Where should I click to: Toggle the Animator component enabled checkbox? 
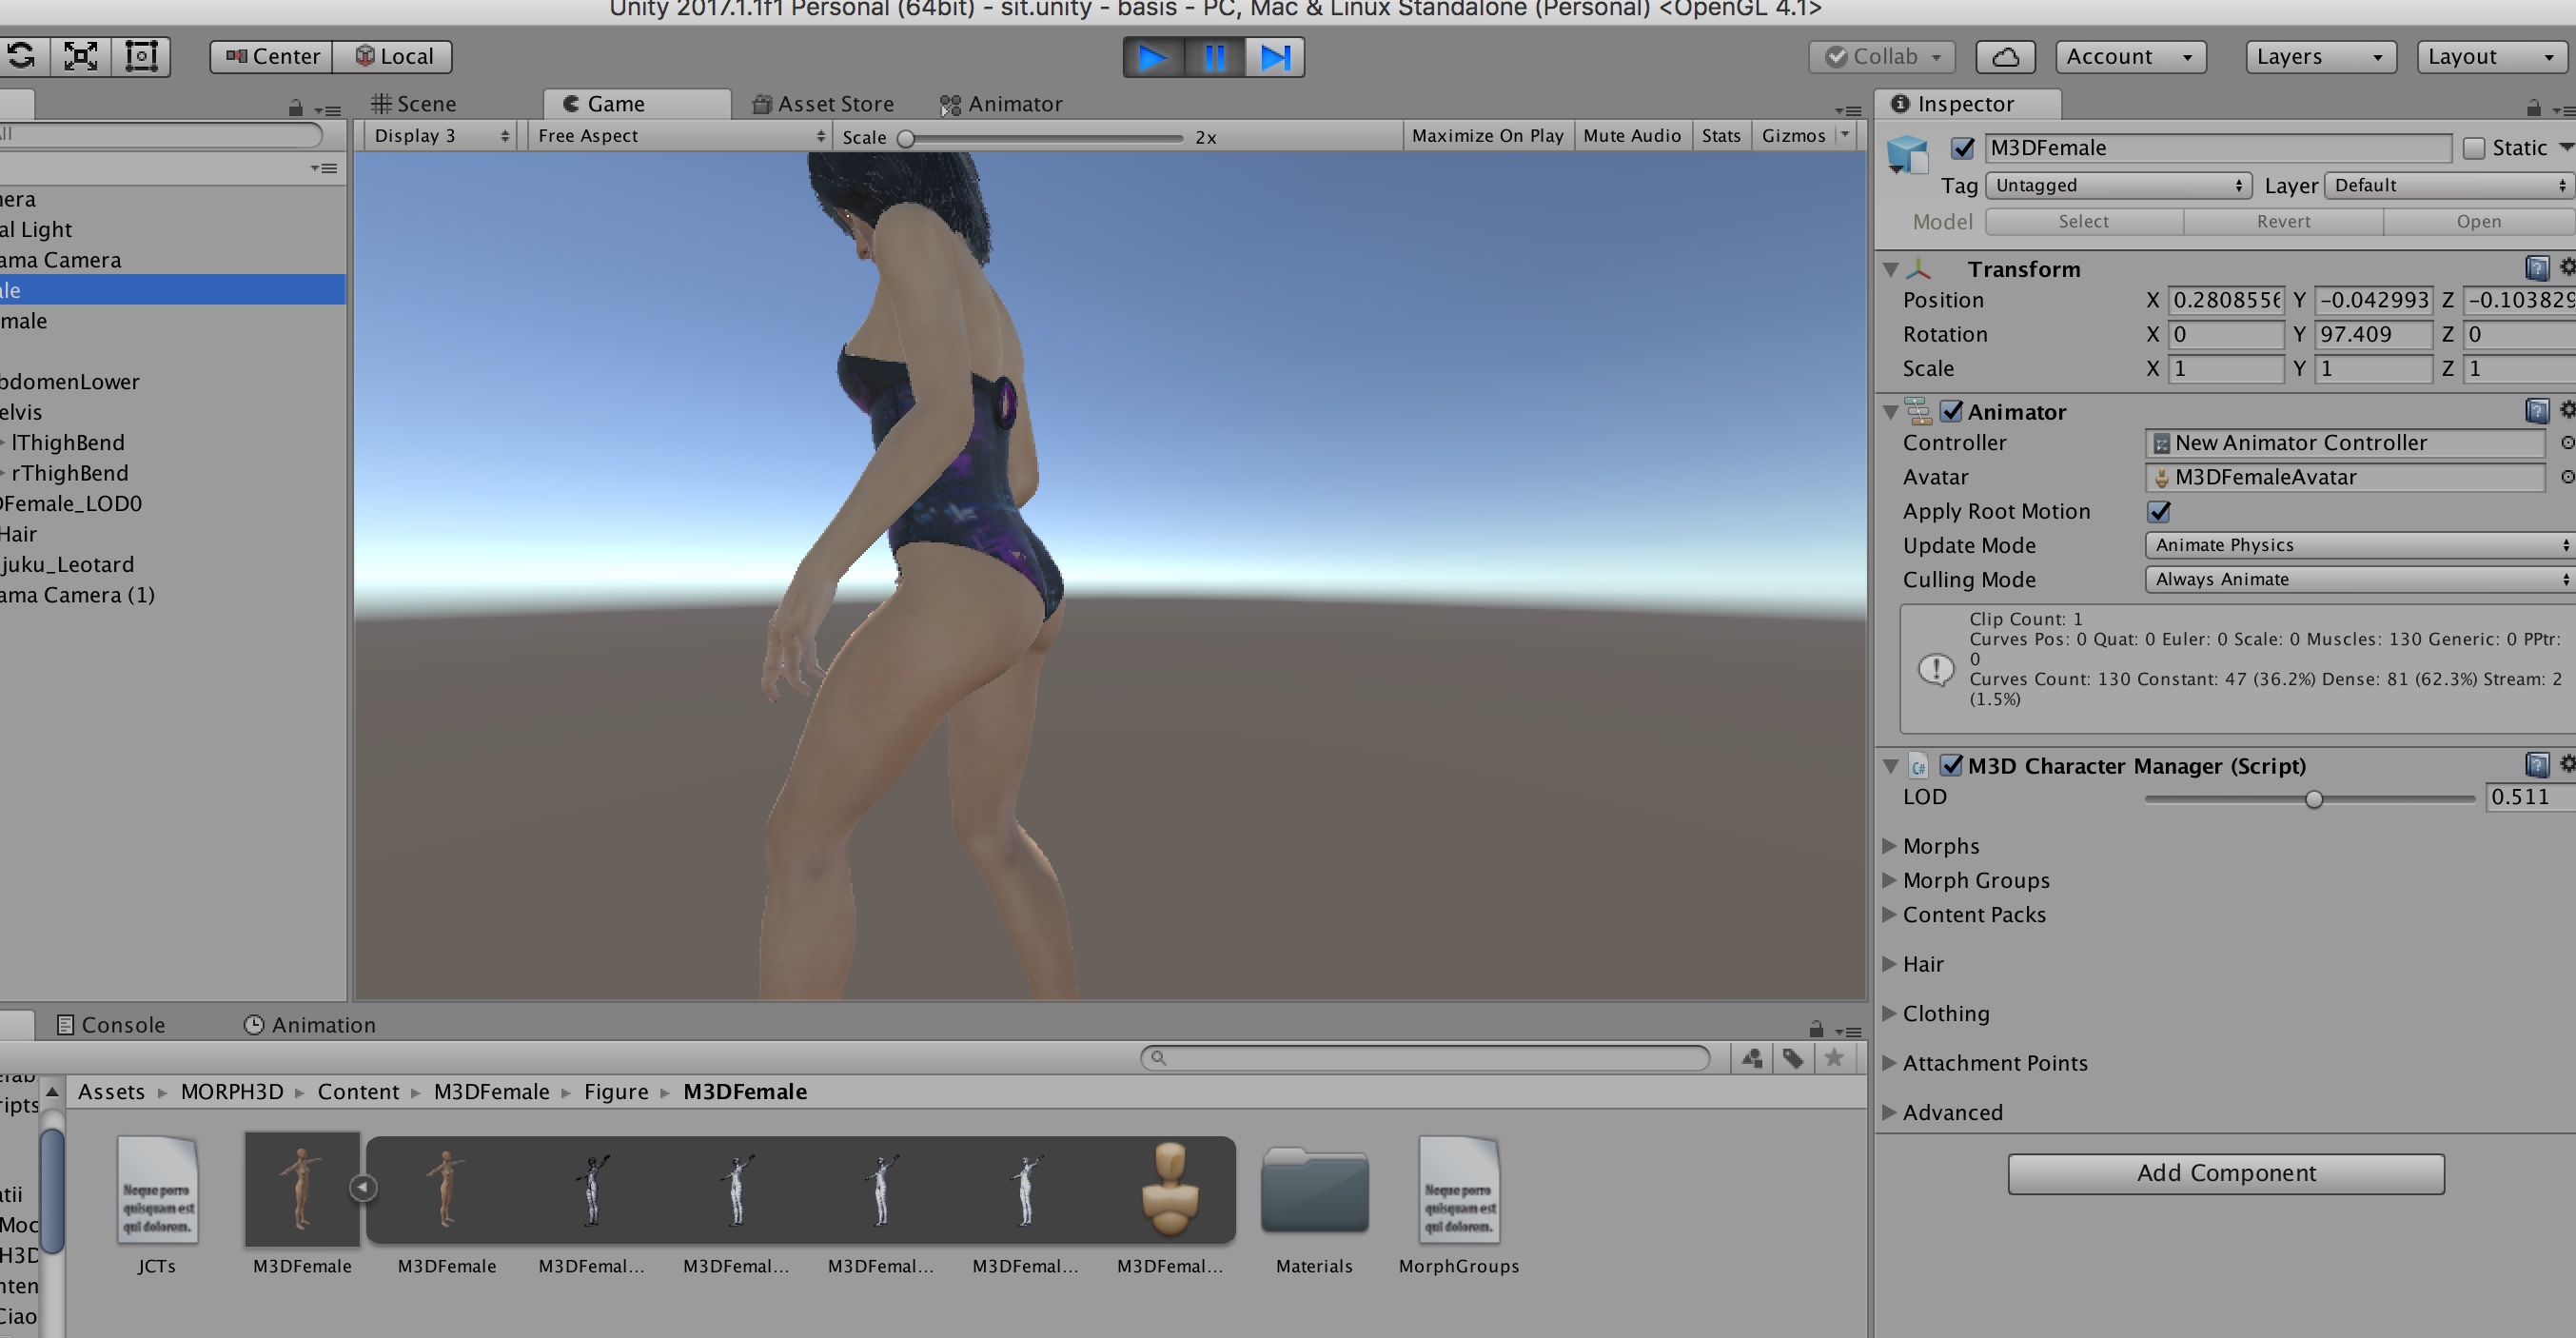(1951, 411)
